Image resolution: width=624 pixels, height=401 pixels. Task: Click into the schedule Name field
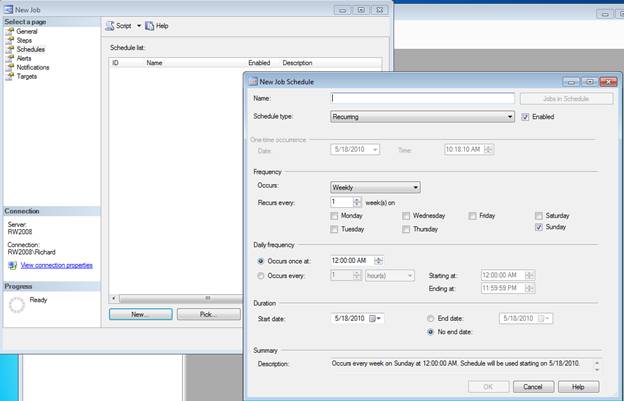(x=422, y=98)
